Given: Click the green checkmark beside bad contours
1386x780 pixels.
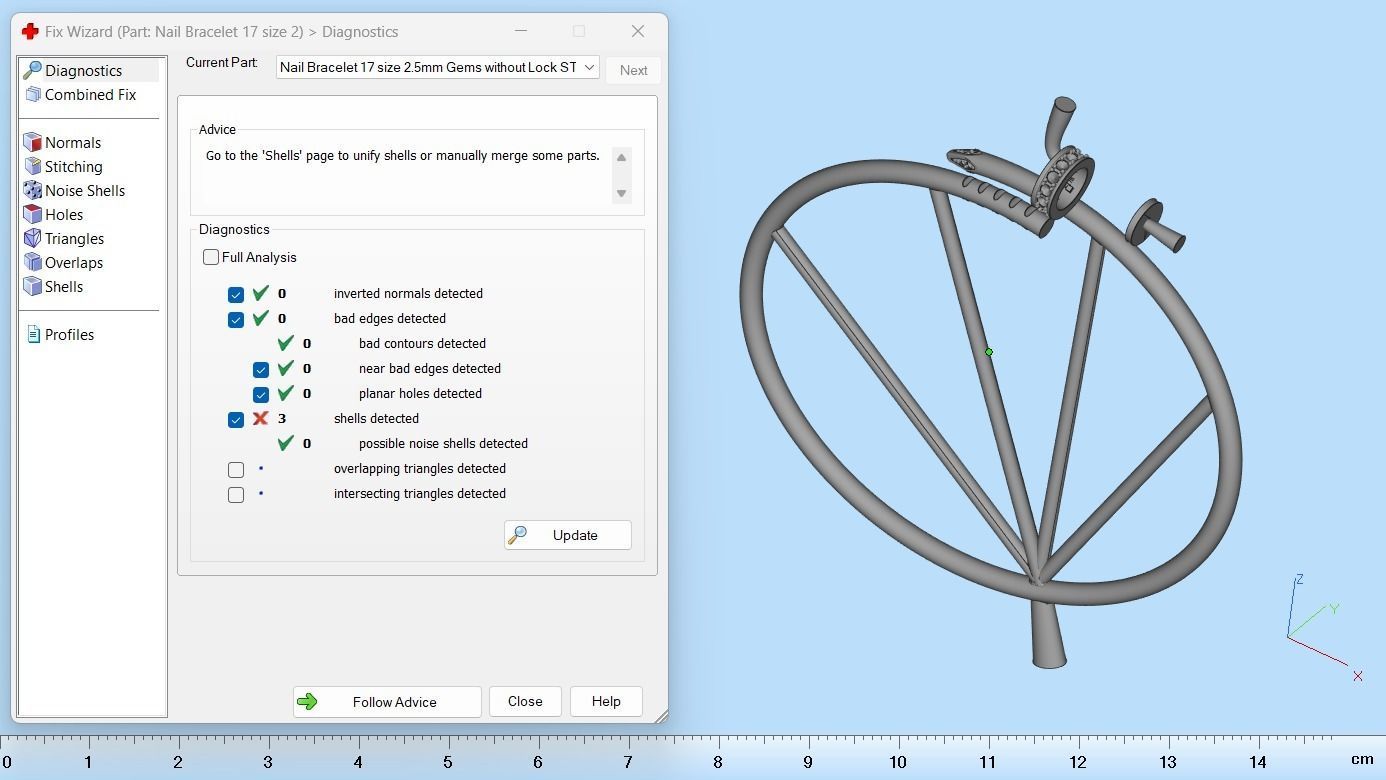Looking at the screenshot, I should click(x=285, y=343).
